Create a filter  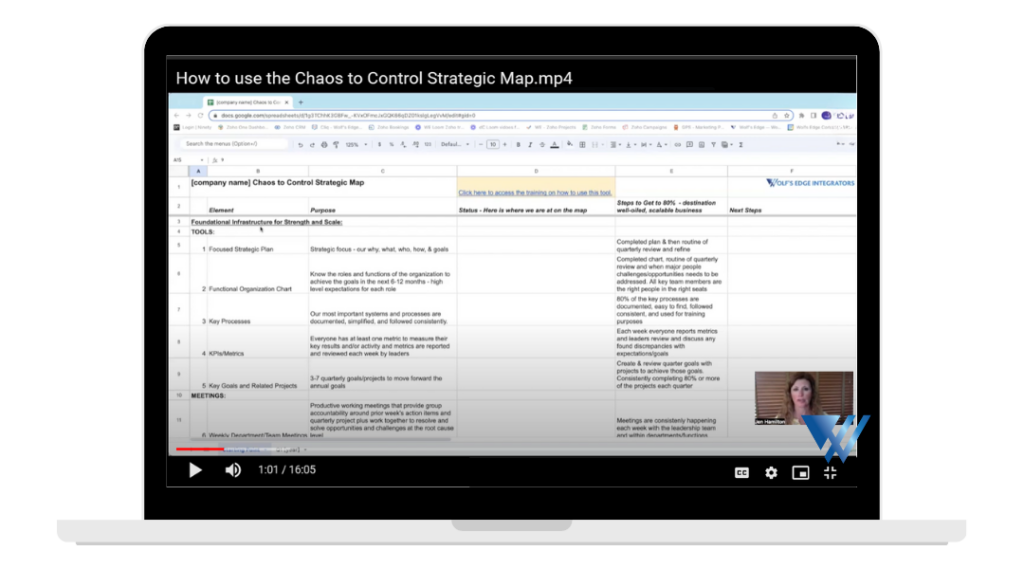pyautogui.click(x=714, y=144)
